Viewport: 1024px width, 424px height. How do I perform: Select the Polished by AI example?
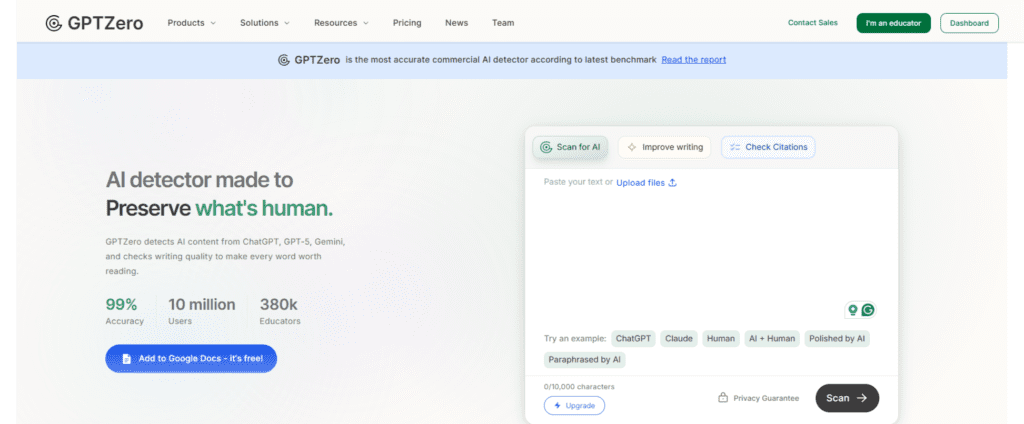pyautogui.click(x=837, y=338)
